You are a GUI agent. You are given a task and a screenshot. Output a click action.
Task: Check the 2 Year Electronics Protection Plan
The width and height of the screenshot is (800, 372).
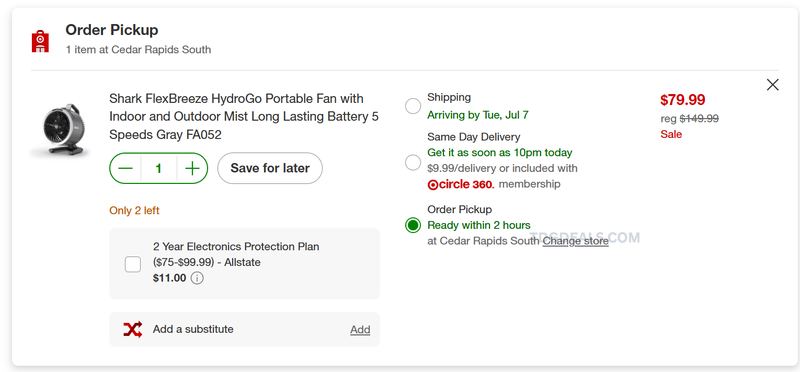(133, 264)
